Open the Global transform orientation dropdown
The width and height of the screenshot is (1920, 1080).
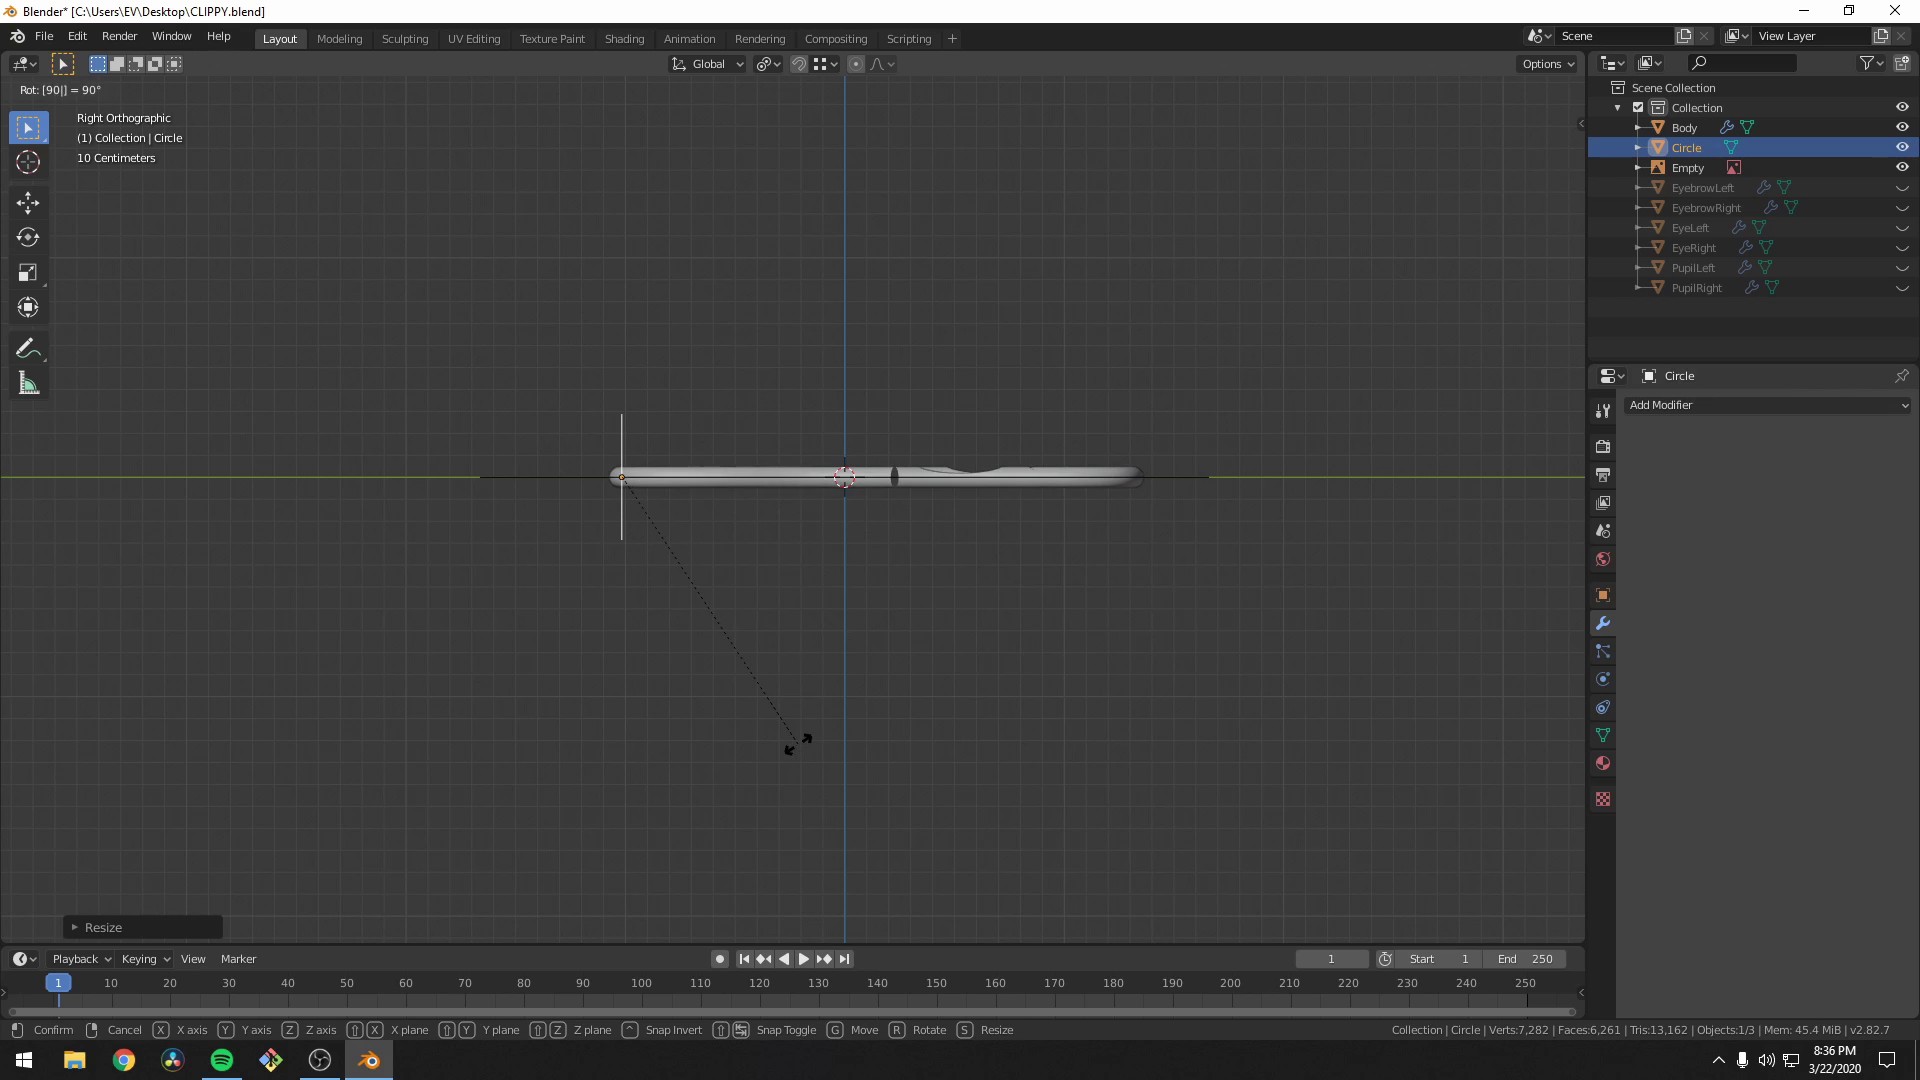click(x=708, y=64)
